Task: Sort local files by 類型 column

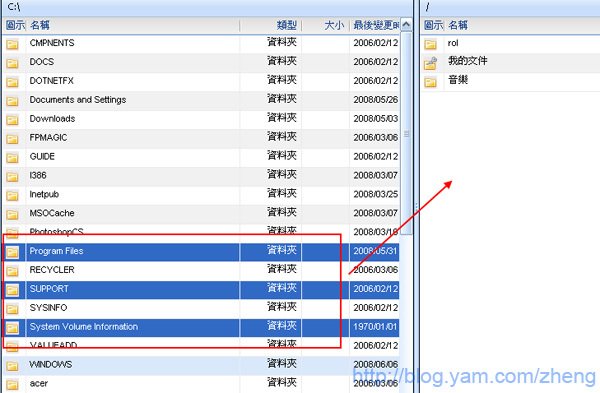Action: point(287,26)
